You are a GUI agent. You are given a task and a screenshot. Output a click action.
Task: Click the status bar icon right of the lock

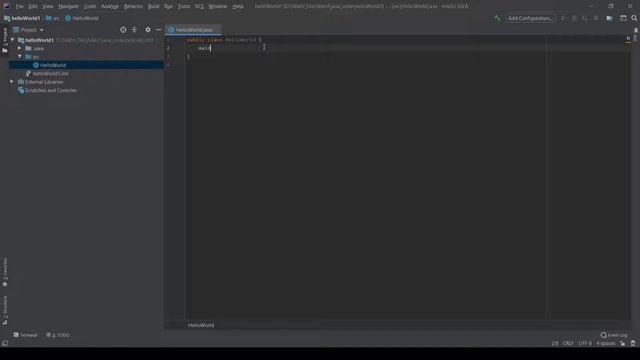[x=633, y=343]
